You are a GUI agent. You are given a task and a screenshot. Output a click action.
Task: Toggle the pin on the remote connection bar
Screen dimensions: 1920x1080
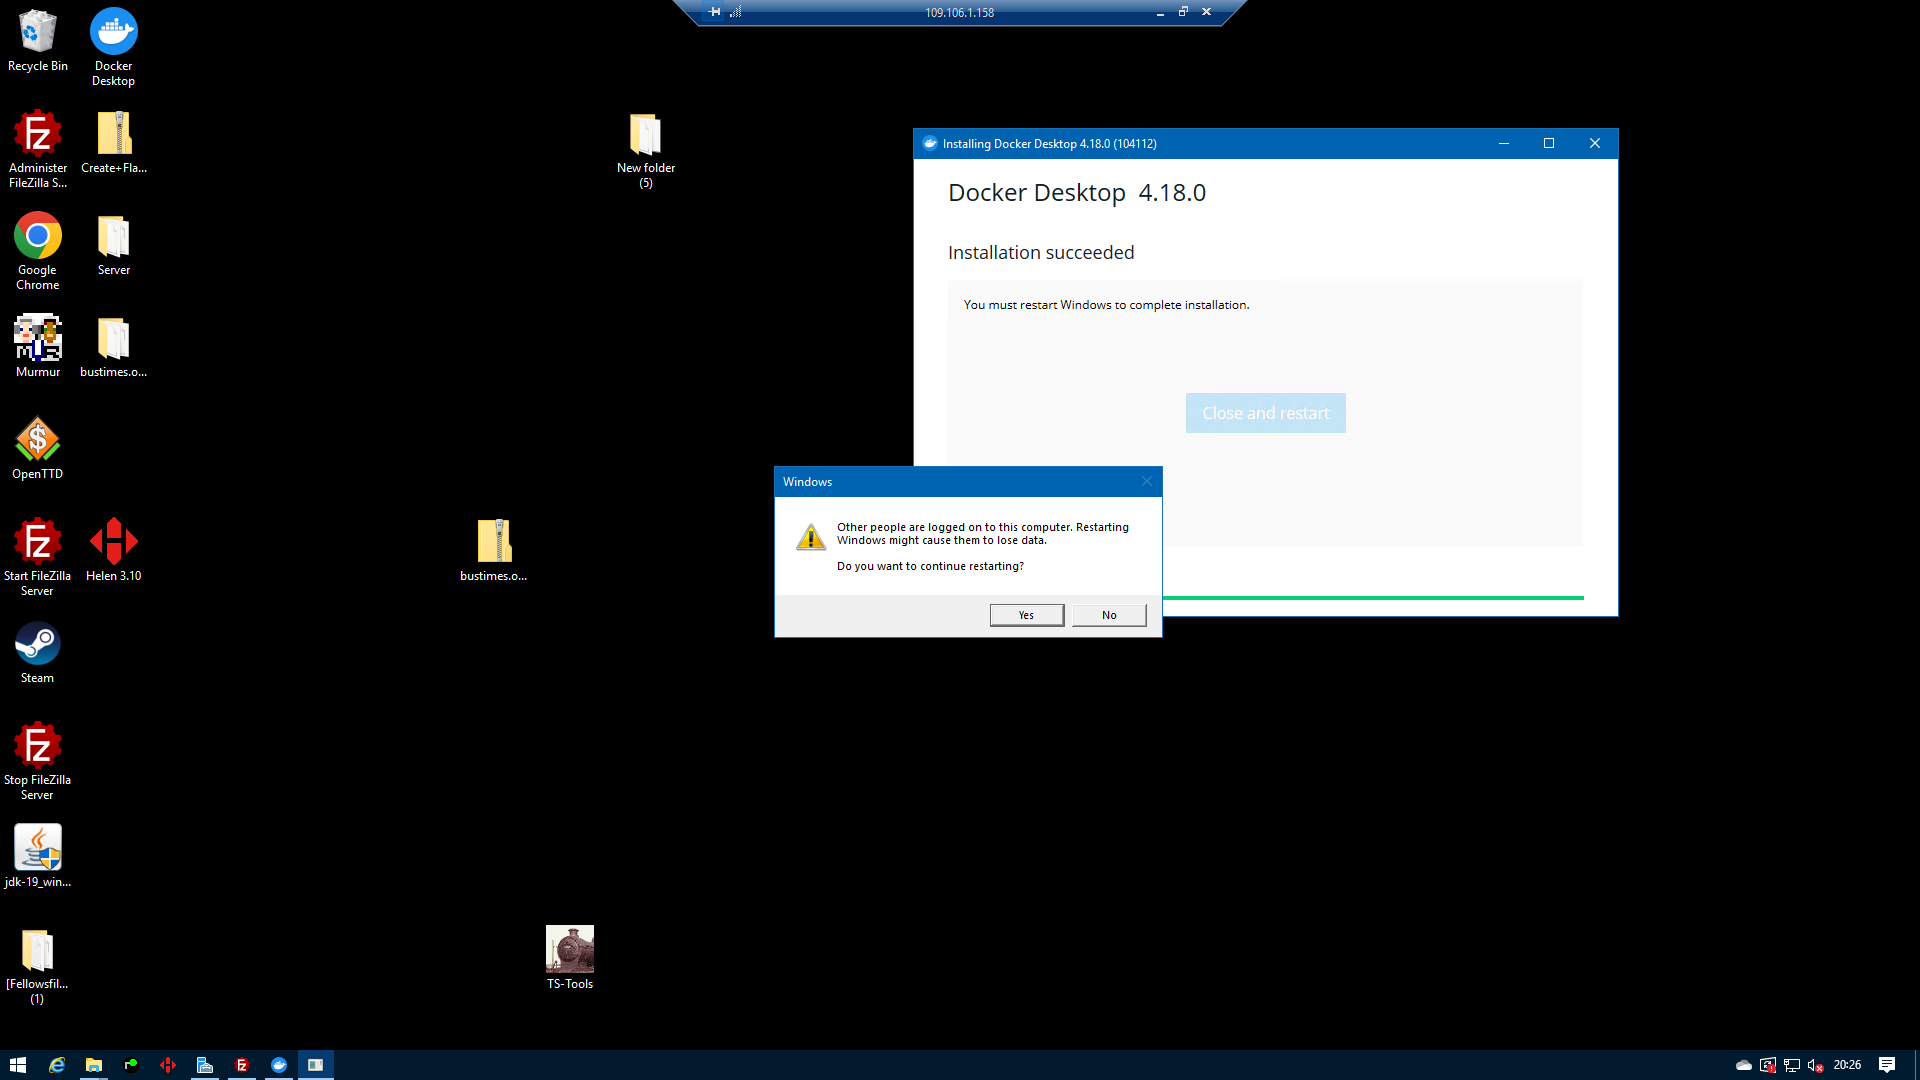click(x=714, y=12)
